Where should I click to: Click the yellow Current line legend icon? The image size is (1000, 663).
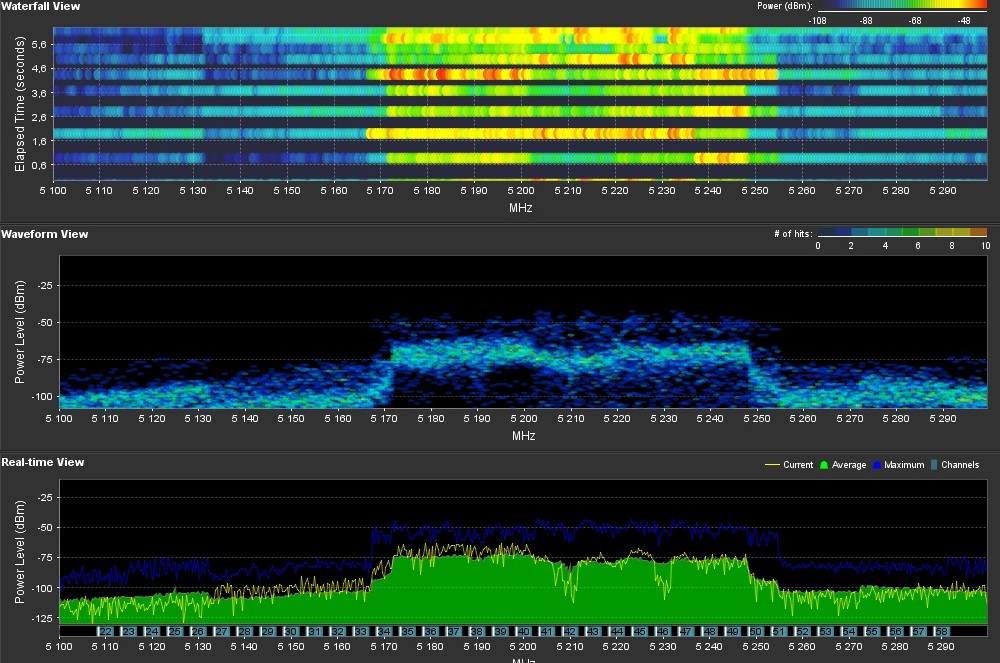[x=771, y=464]
